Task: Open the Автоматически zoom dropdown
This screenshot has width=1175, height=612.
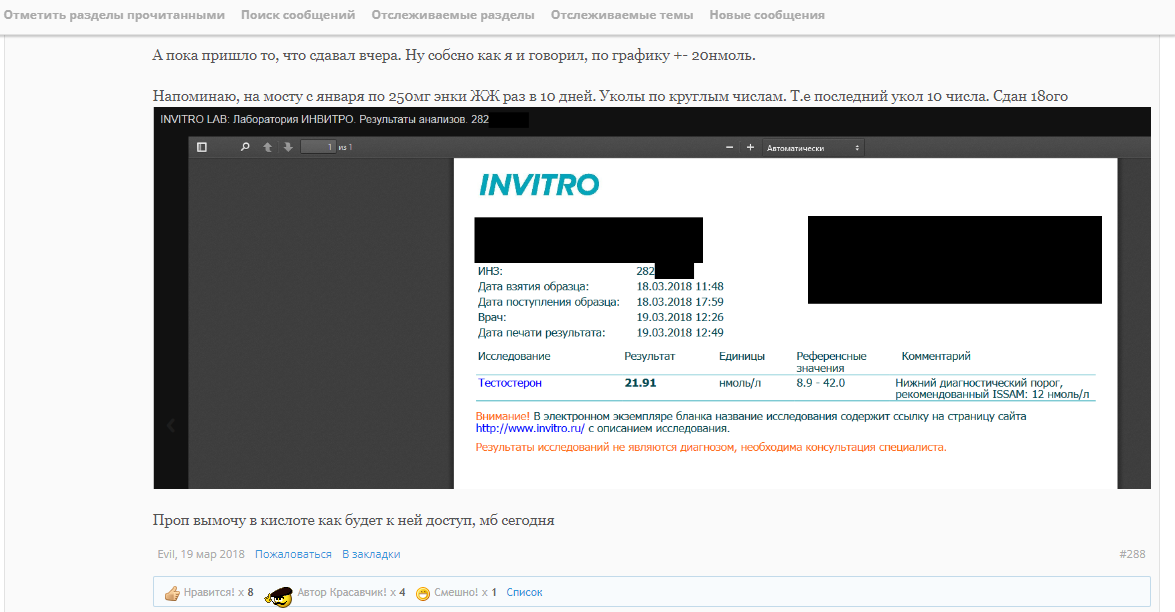Action: 812,147
